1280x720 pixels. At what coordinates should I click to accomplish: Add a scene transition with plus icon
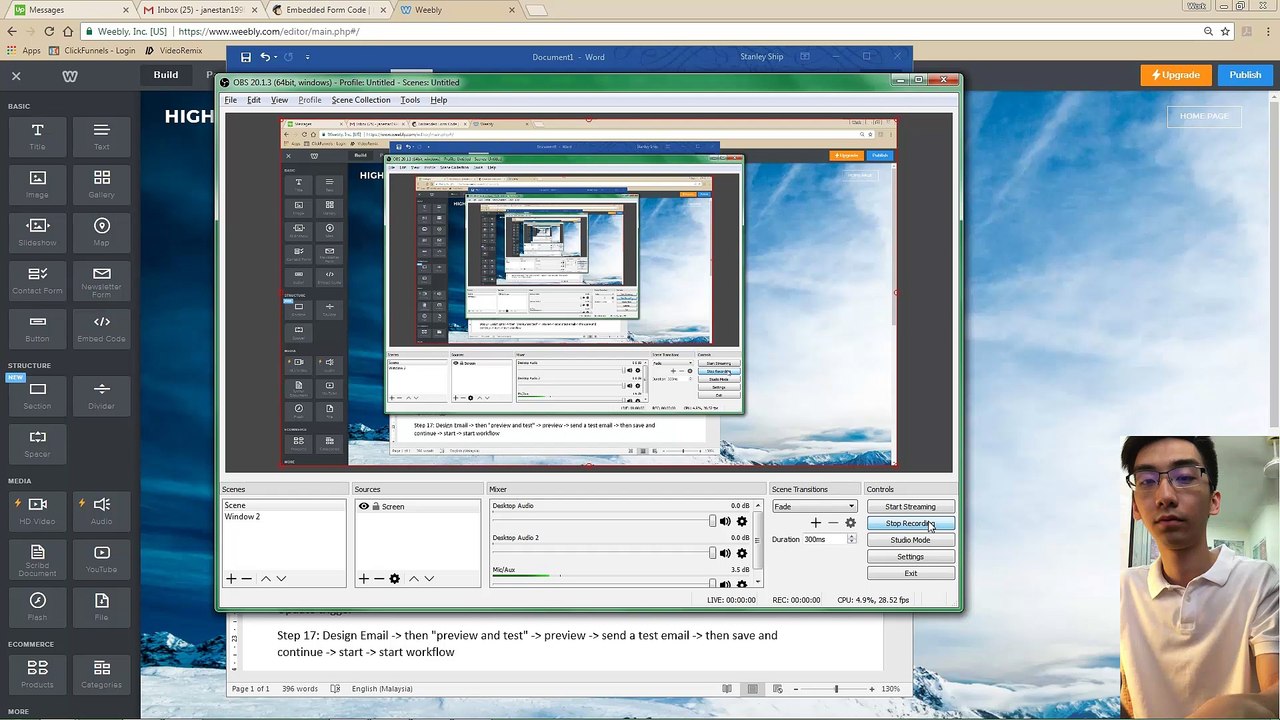pos(816,523)
